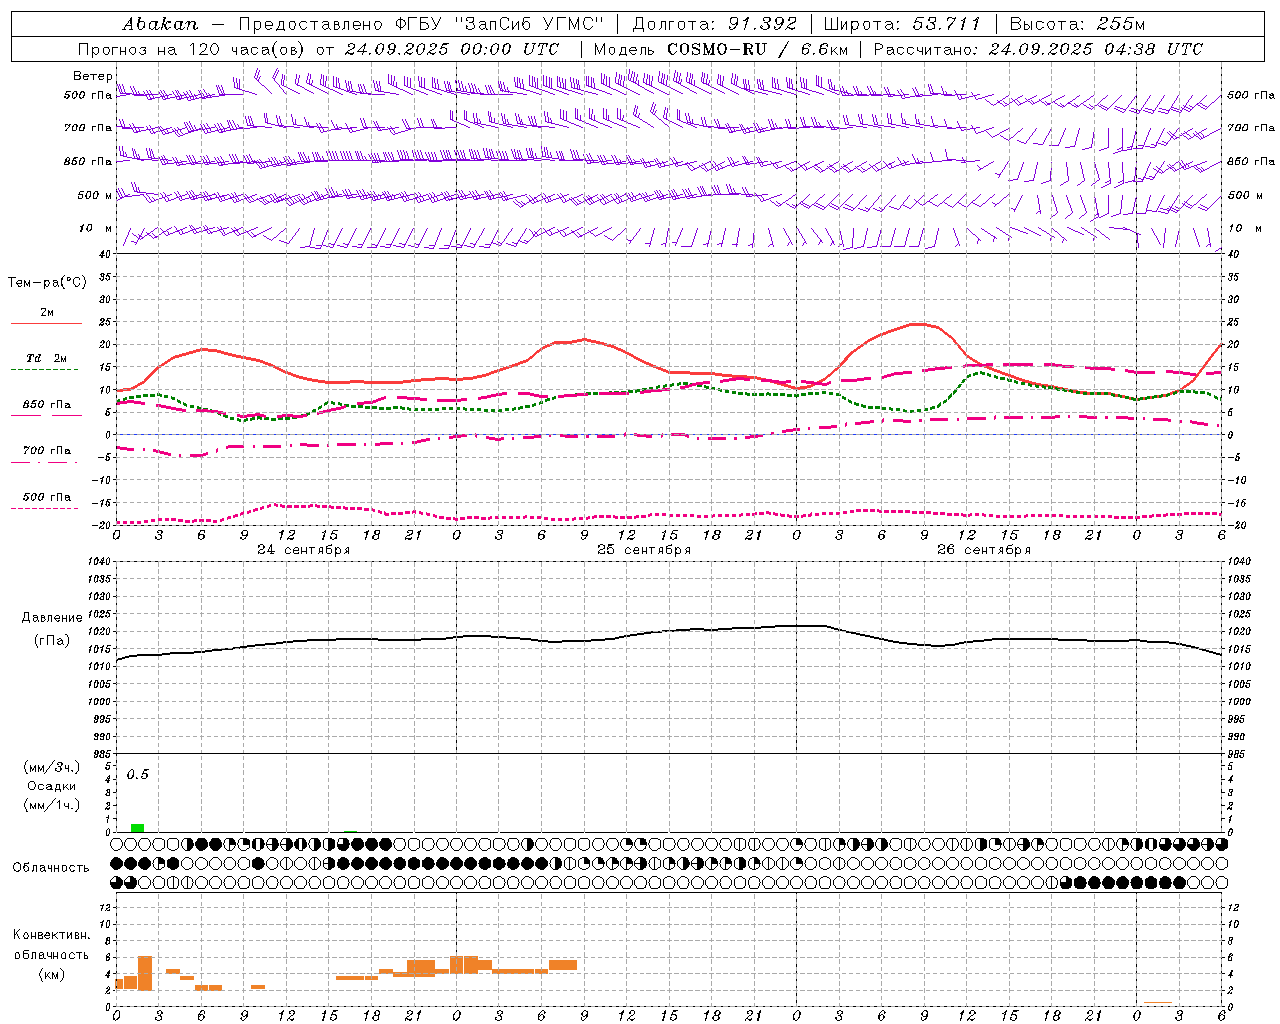Image resolution: width=1280 pixels, height=1024 pixels.
Task: Click the Прогноз на 120 часа(ов) text
Action: pyautogui.click(x=193, y=49)
